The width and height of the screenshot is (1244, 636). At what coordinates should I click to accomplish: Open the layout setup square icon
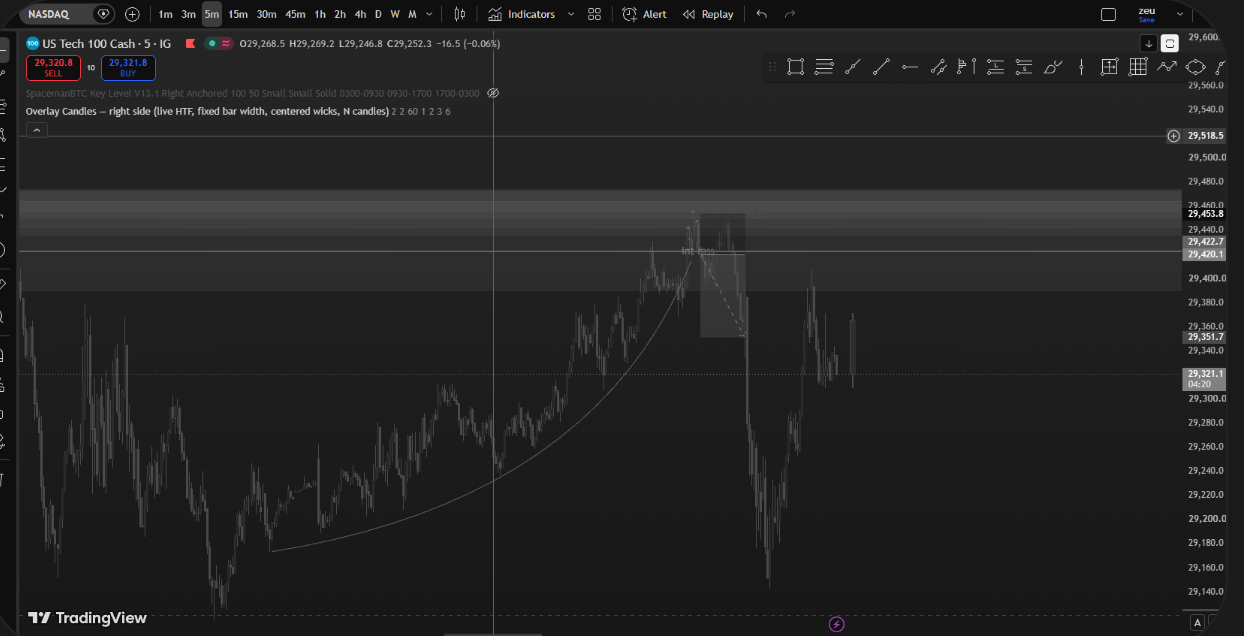pyautogui.click(x=1108, y=14)
